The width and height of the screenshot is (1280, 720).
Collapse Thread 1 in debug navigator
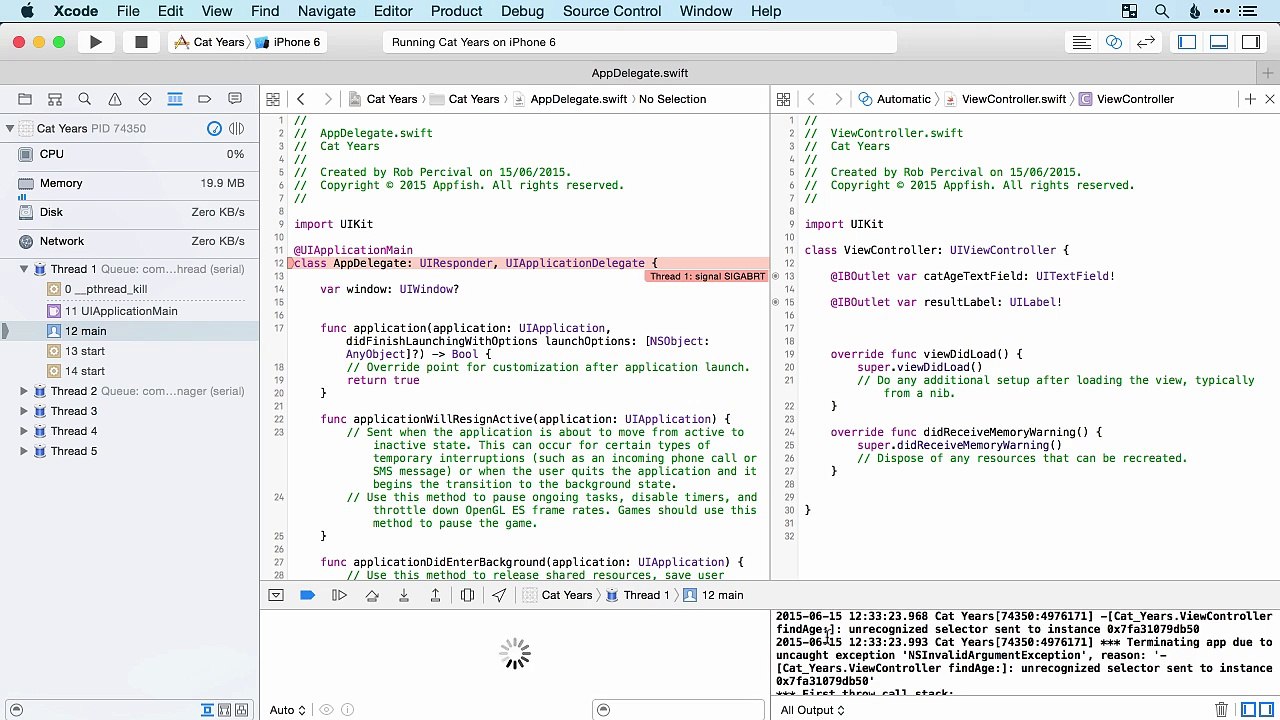click(24, 269)
